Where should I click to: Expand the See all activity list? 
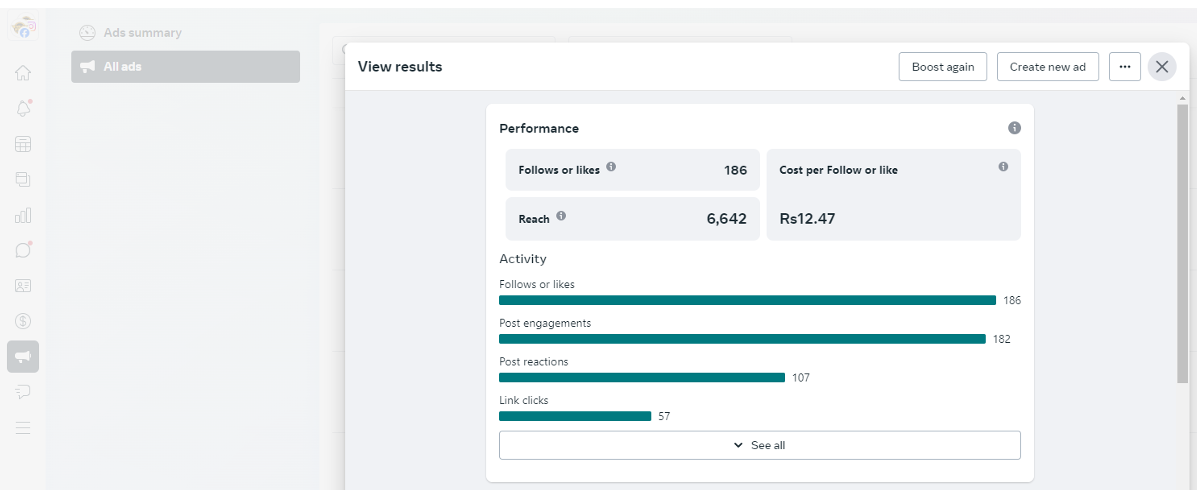[759, 445]
